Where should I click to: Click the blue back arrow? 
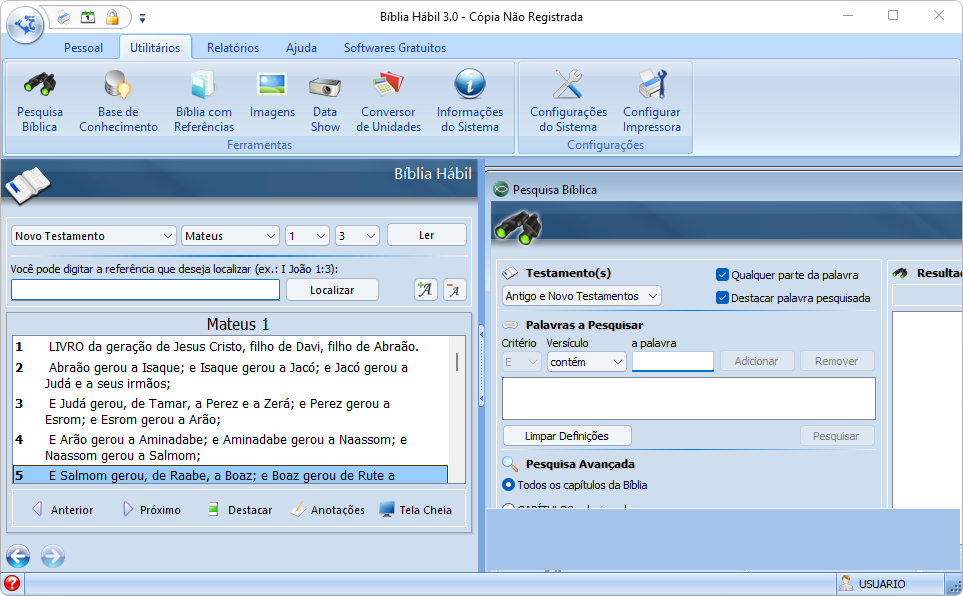click(18, 556)
